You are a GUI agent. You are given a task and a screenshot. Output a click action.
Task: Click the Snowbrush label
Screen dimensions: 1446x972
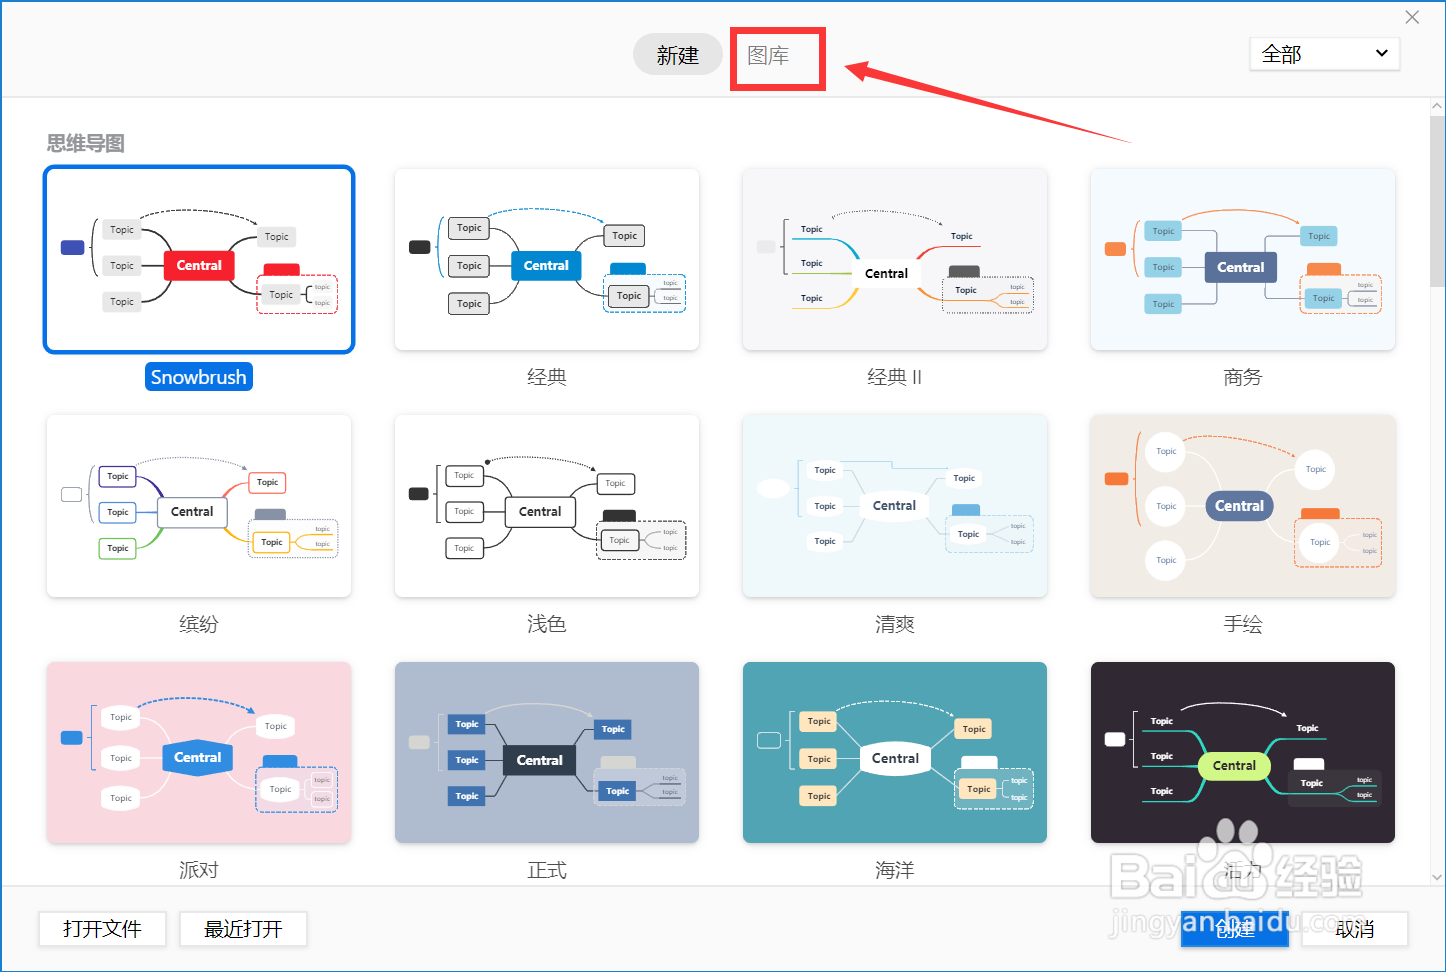[x=199, y=377]
